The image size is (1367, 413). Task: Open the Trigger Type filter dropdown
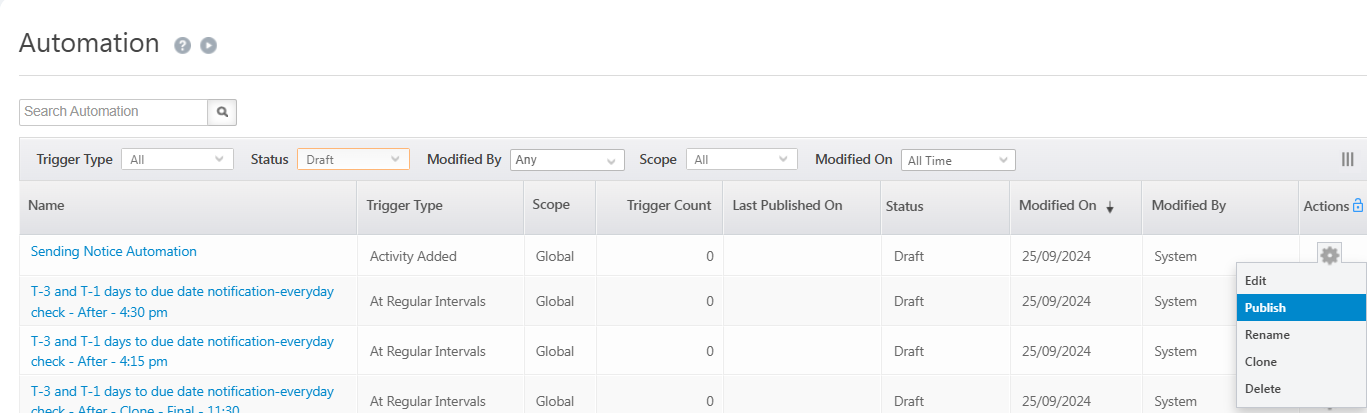[x=177, y=159]
